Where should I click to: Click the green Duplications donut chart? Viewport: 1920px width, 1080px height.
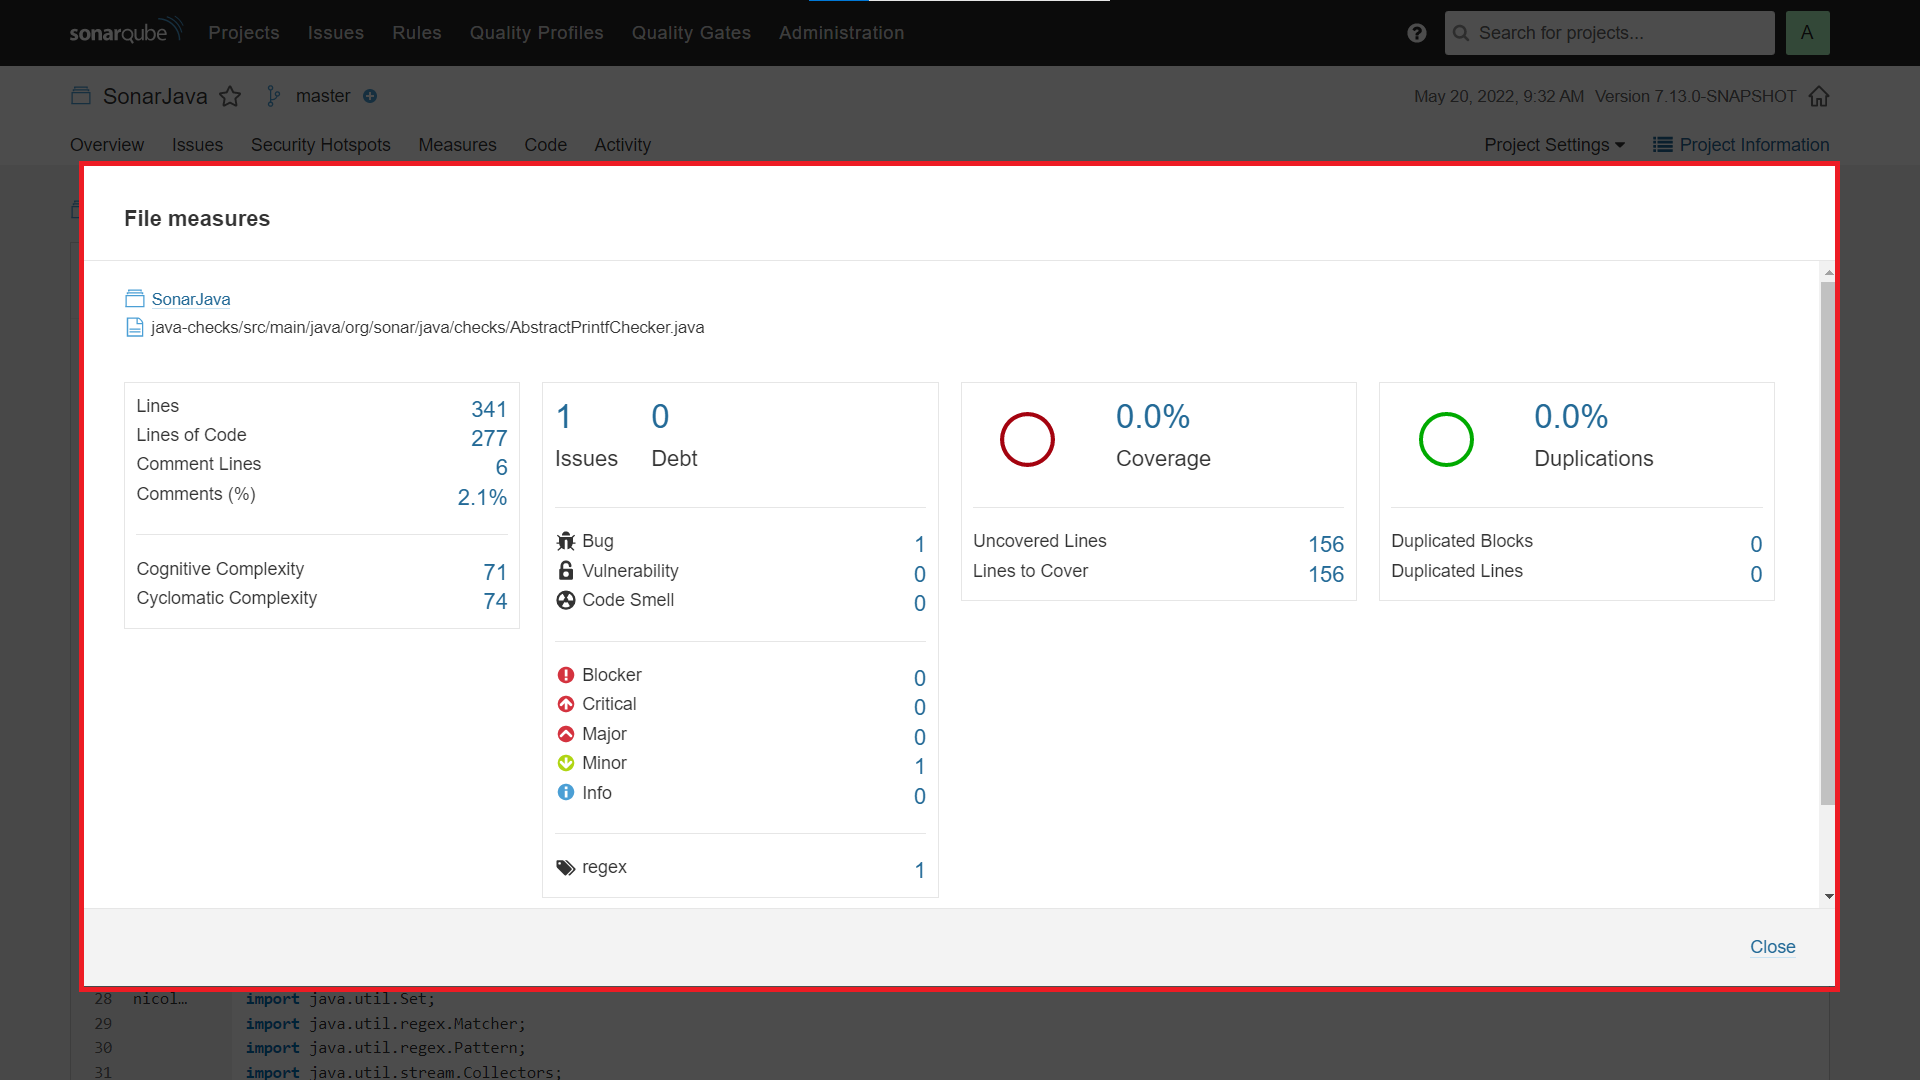coord(1446,439)
